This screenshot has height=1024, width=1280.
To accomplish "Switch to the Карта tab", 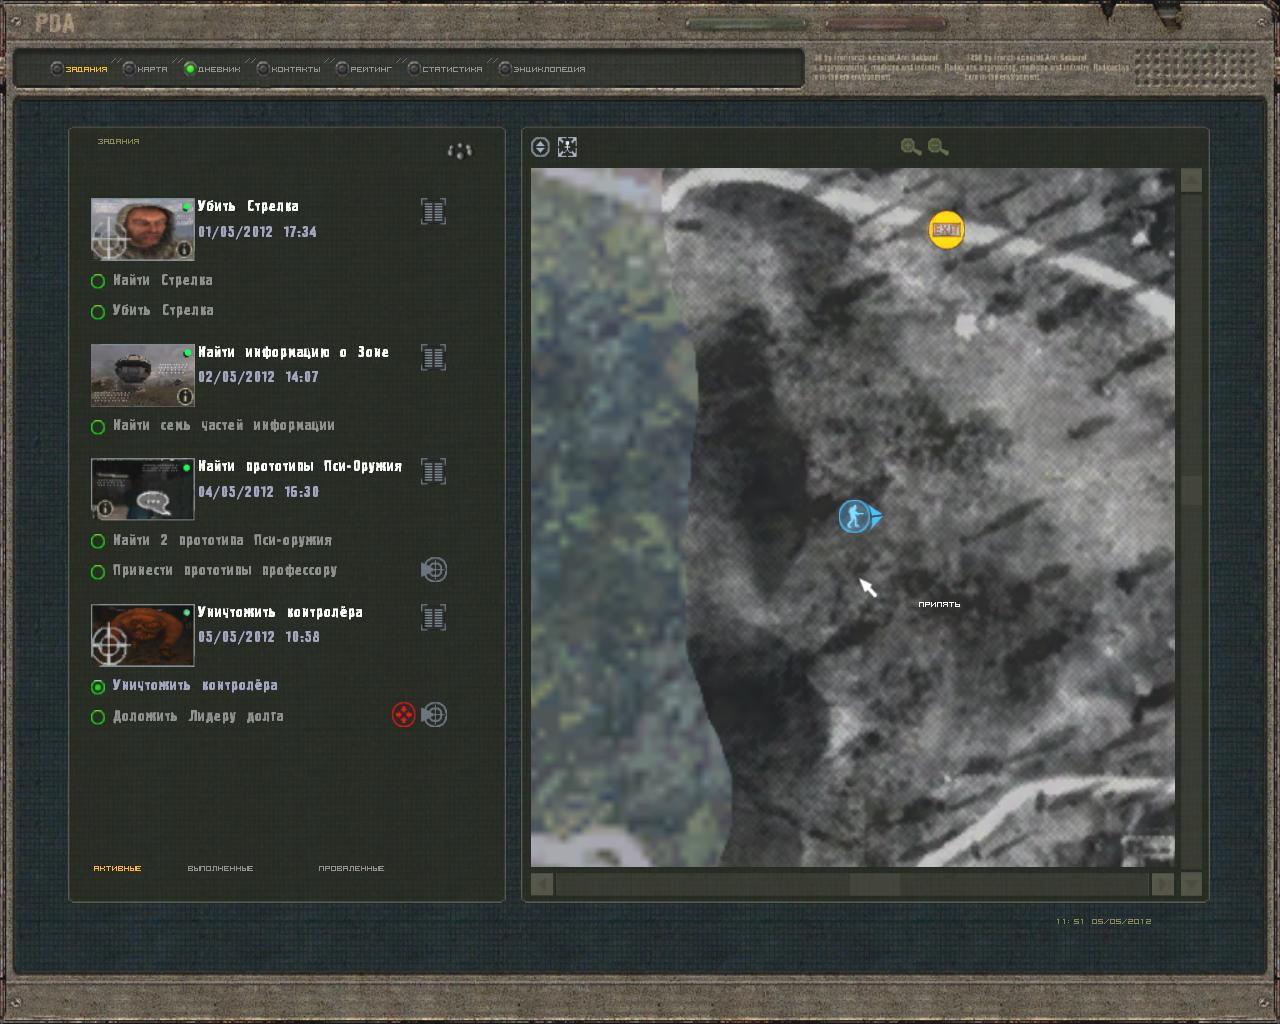I will coord(146,69).
